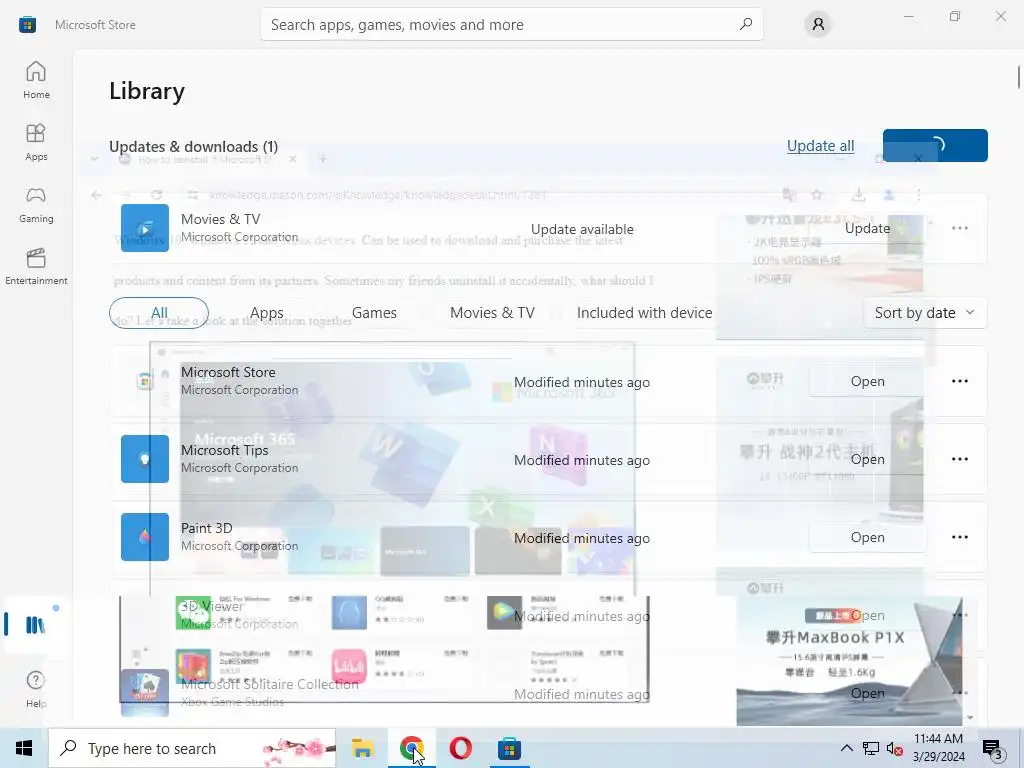Click the Movies & TV app icon
This screenshot has width=1024, height=768.
145,228
